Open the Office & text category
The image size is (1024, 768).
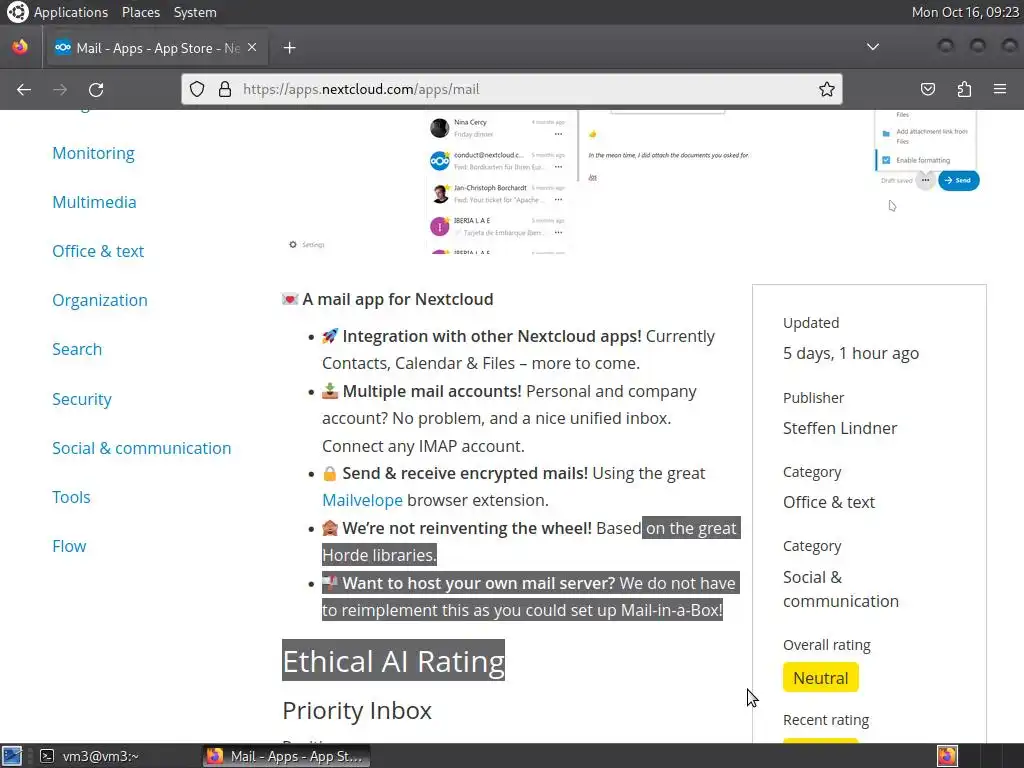pyautogui.click(x=98, y=251)
